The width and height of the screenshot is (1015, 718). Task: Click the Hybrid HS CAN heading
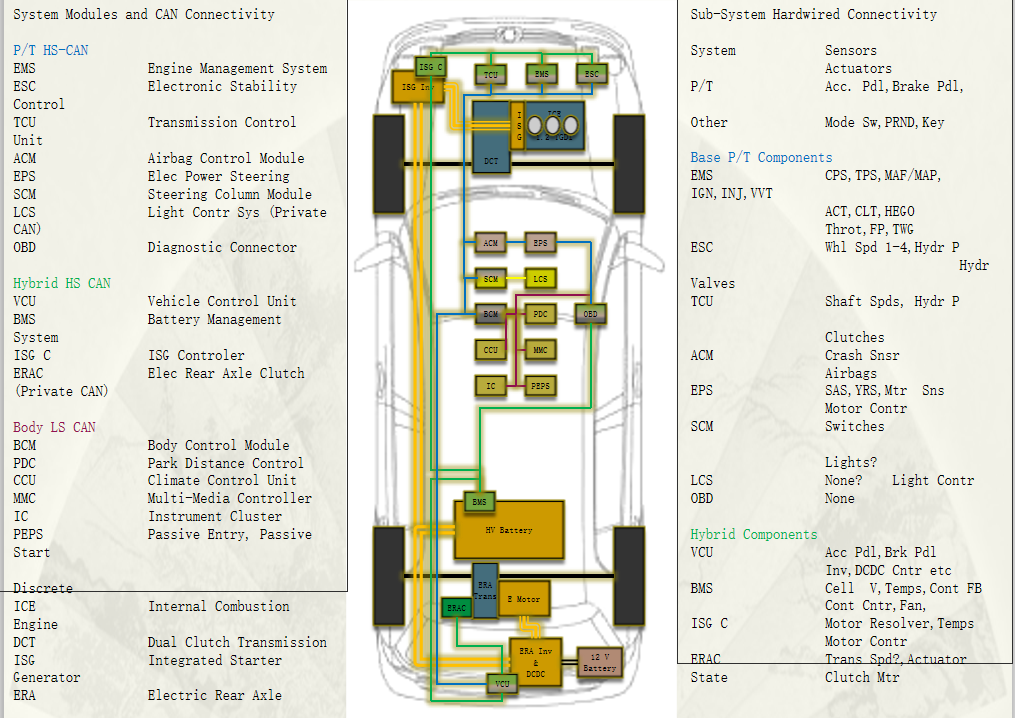62,283
